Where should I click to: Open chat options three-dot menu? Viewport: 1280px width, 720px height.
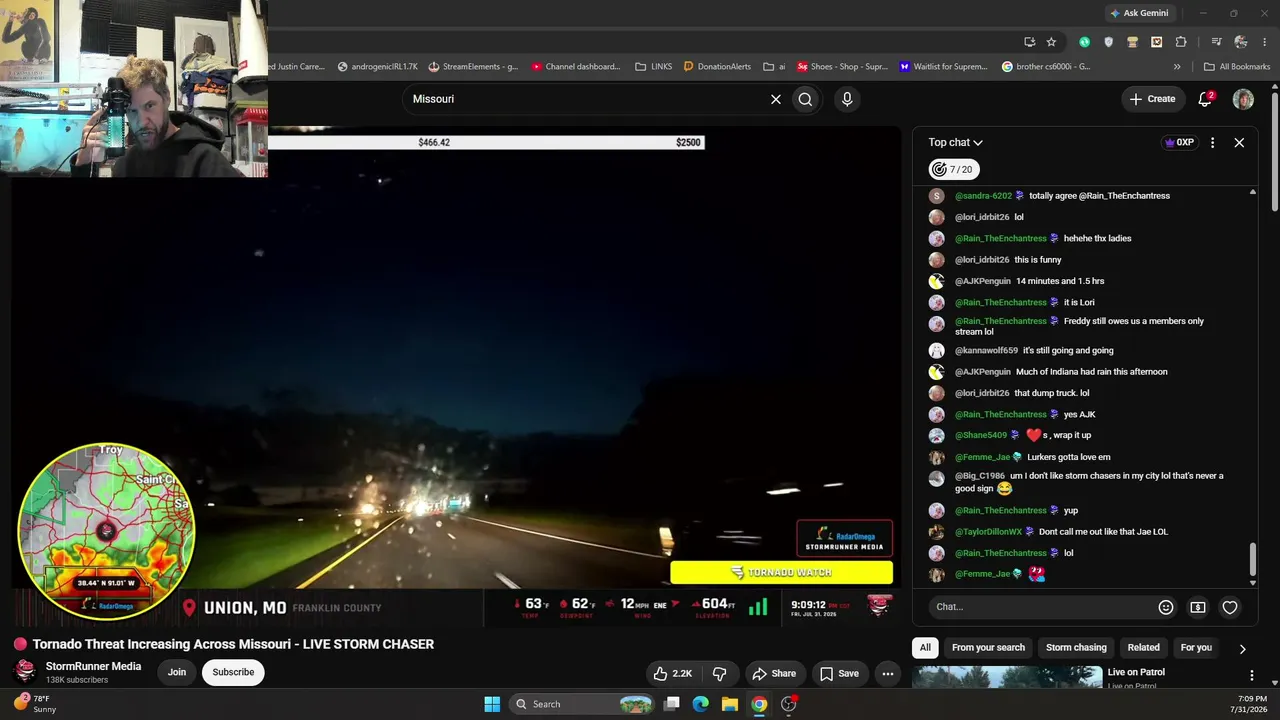pos(1212,143)
